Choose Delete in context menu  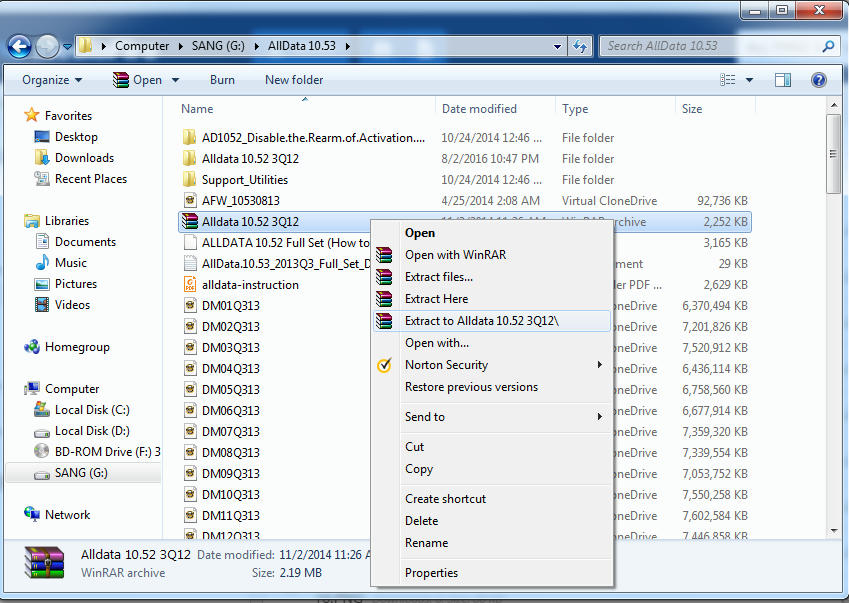tap(421, 521)
